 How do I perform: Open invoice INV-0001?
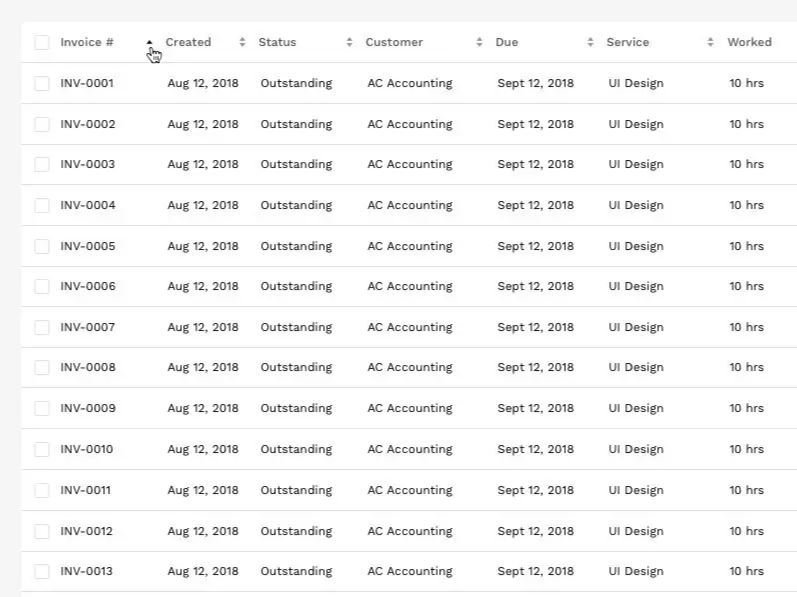coord(87,83)
